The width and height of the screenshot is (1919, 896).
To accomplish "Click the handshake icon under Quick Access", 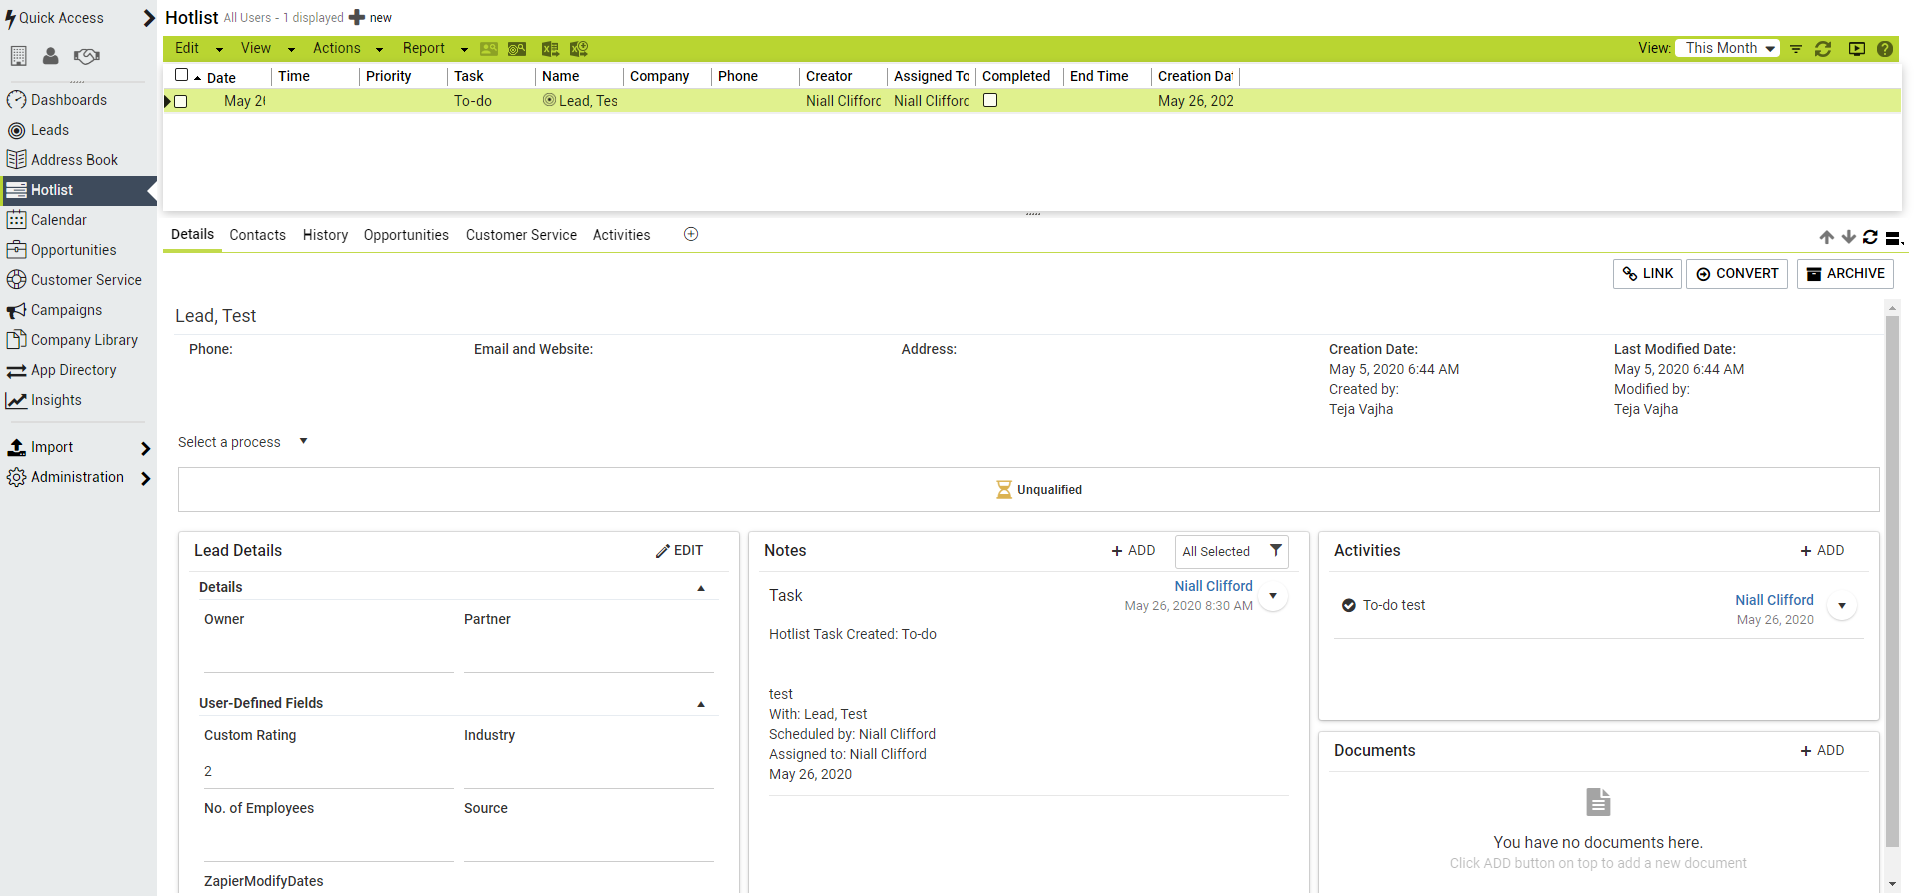I will point(87,56).
